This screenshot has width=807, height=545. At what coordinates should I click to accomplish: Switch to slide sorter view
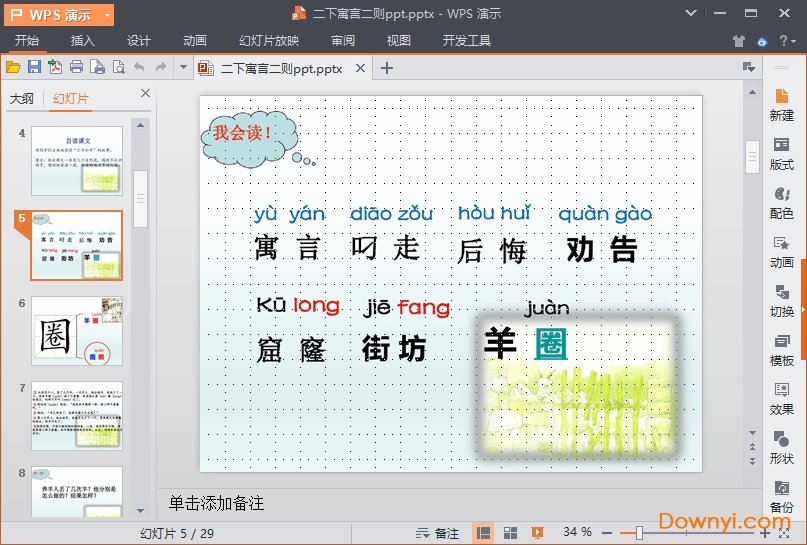point(510,533)
